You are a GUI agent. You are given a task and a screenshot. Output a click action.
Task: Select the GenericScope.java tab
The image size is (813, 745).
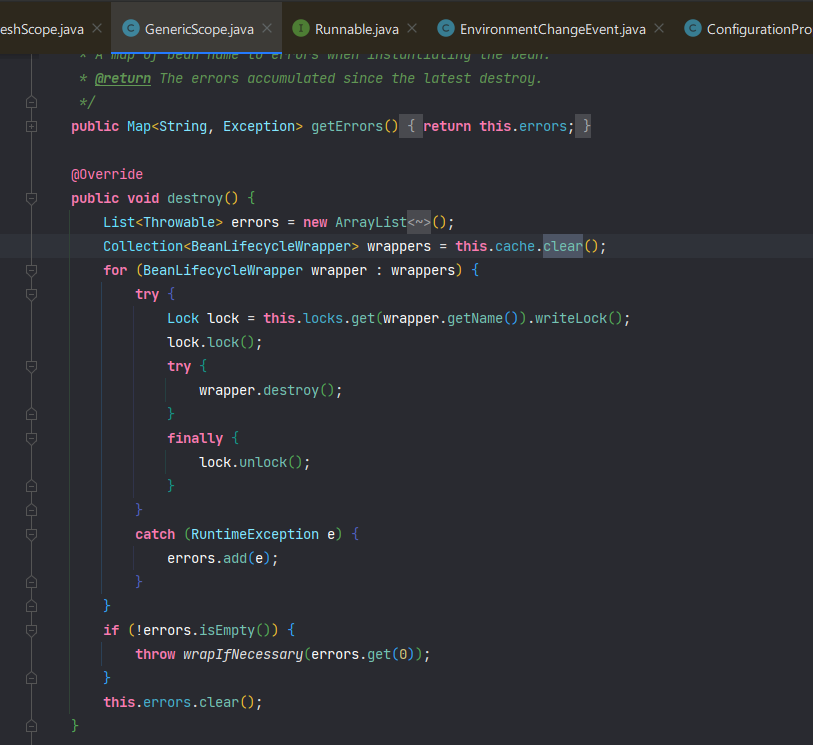199,29
